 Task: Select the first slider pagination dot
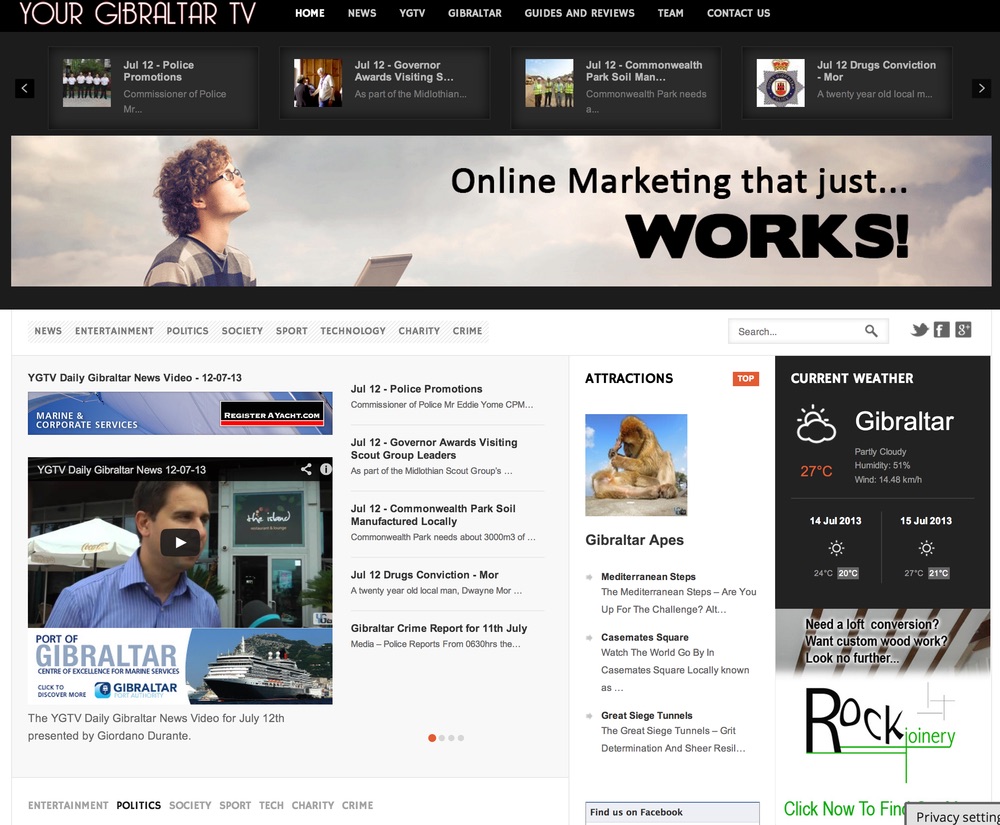pos(432,738)
